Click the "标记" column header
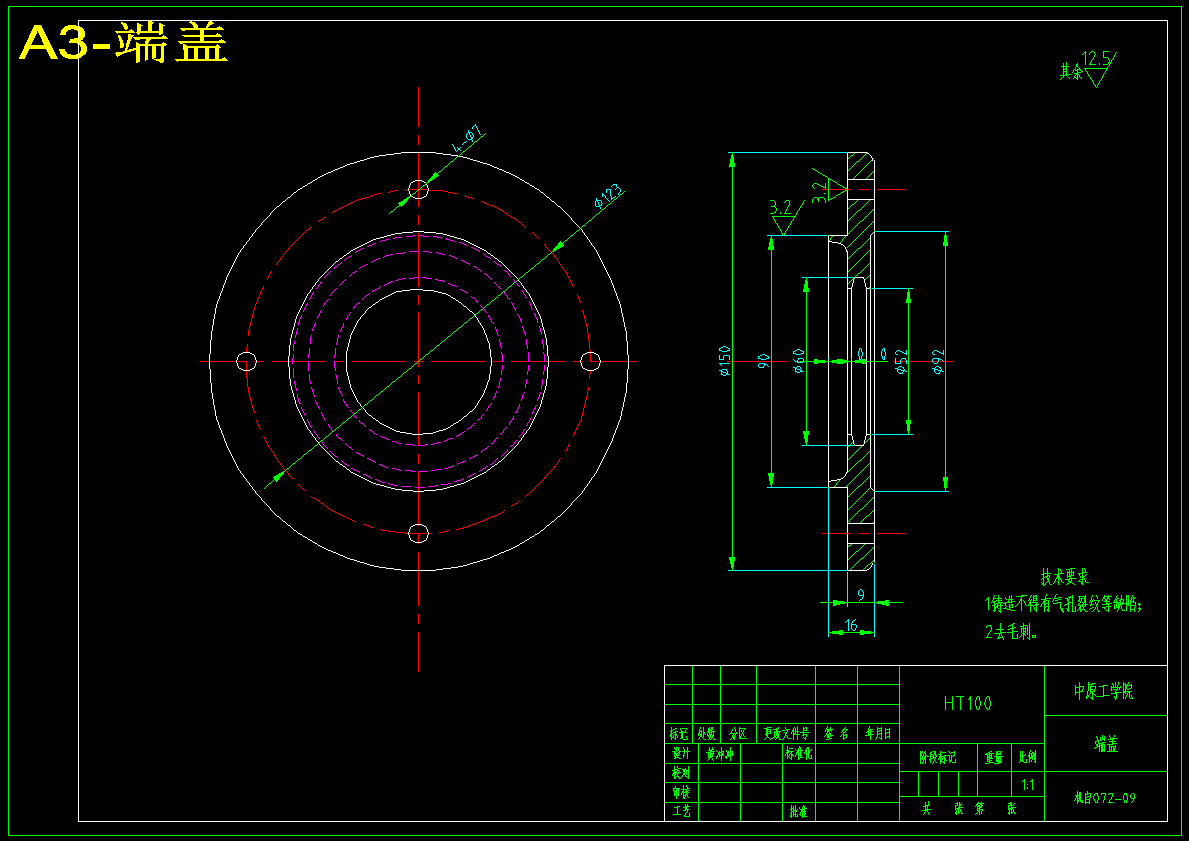The height and width of the screenshot is (841, 1189). [679, 733]
